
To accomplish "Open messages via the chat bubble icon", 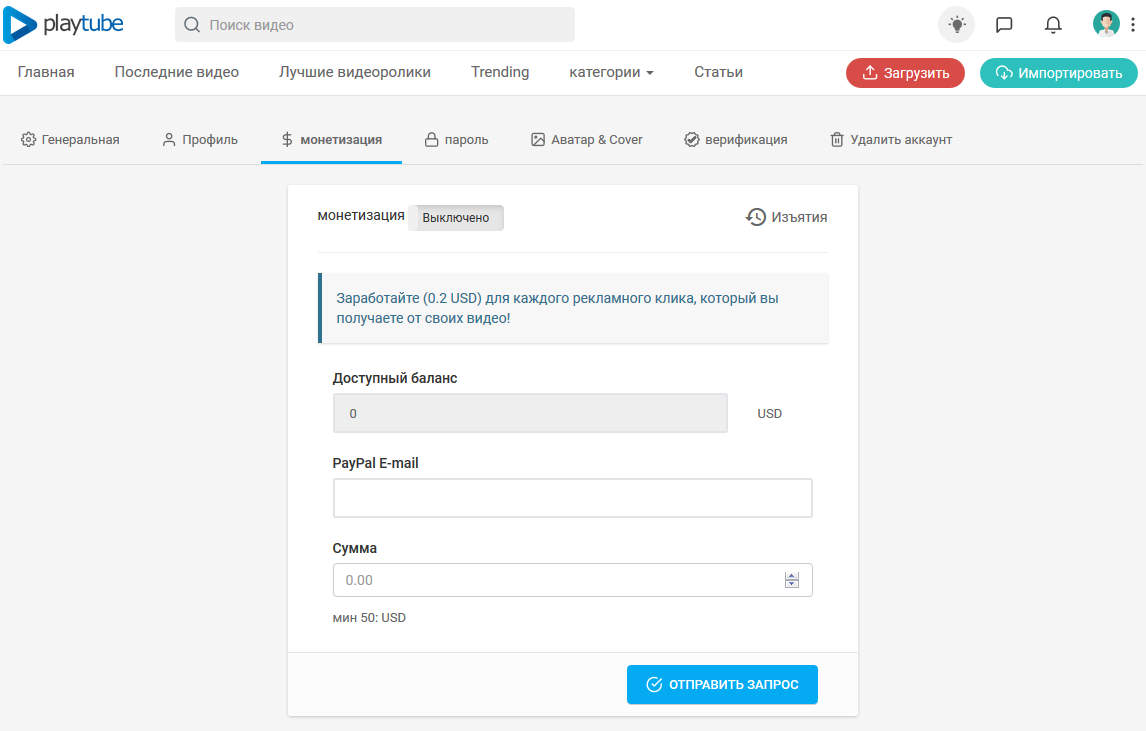I will (x=1004, y=25).
